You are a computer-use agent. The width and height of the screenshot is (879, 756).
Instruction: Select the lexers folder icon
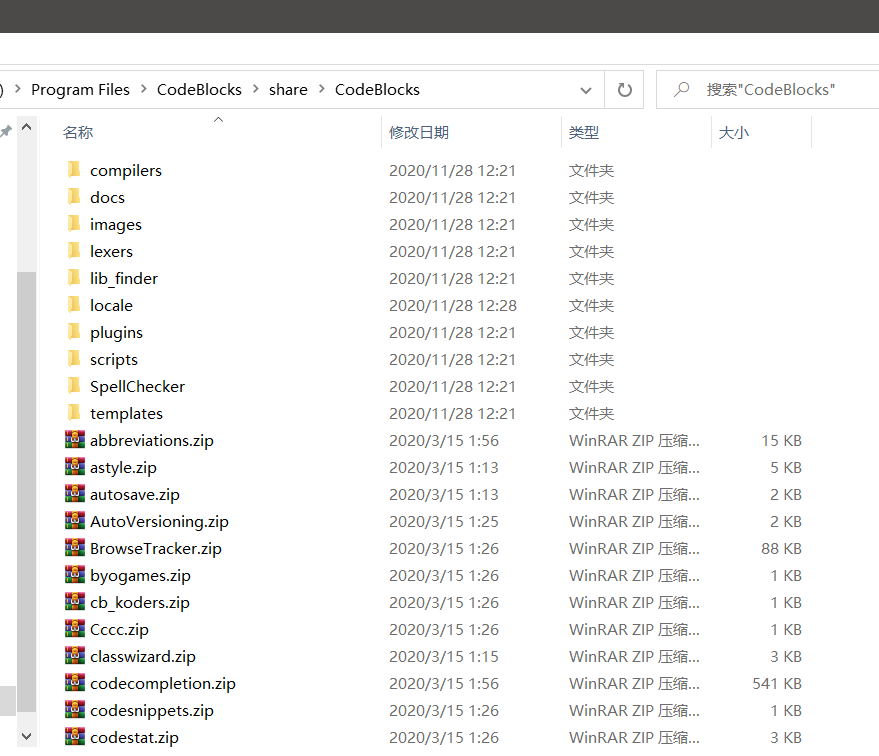(74, 250)
